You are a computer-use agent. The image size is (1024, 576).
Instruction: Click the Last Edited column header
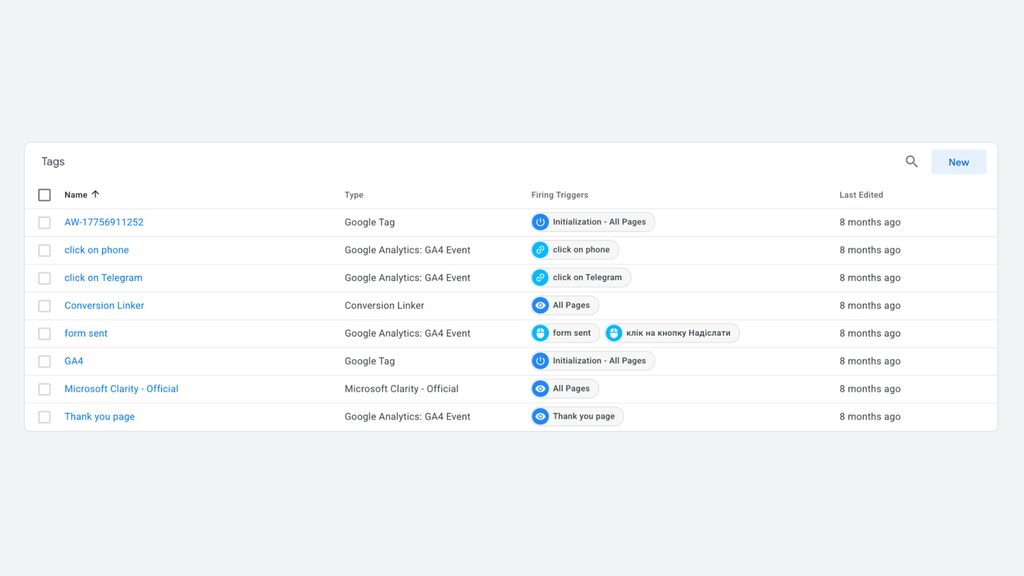click(x=861, y=195)
